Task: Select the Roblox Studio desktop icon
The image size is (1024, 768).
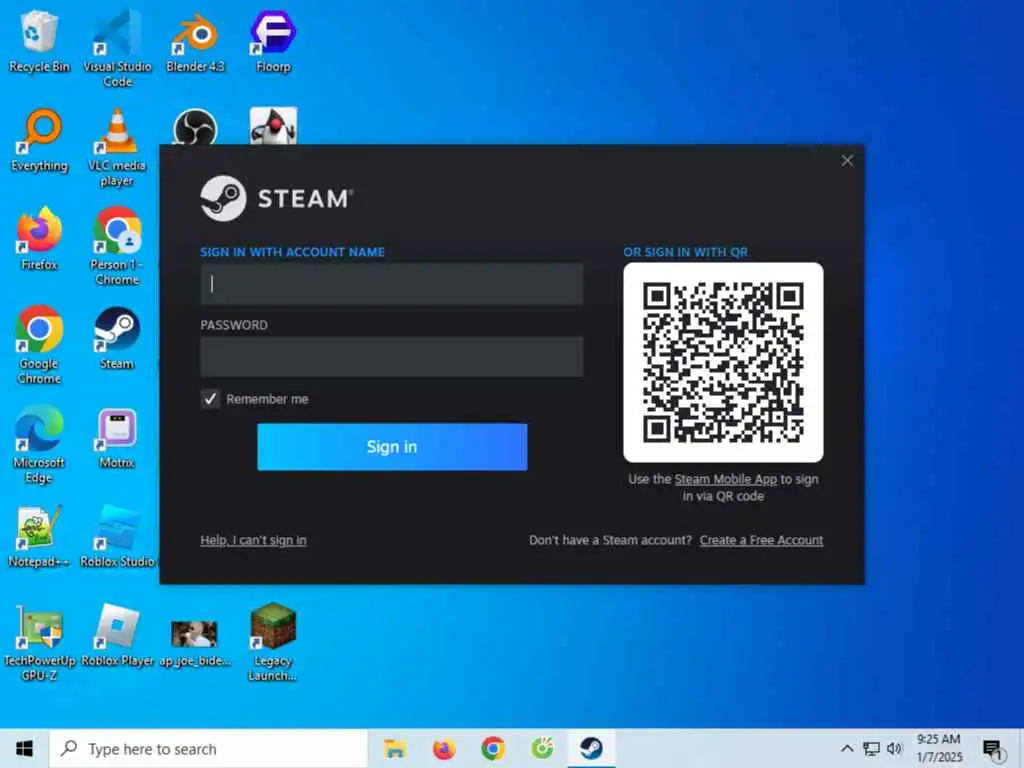Action: [118, 537]
